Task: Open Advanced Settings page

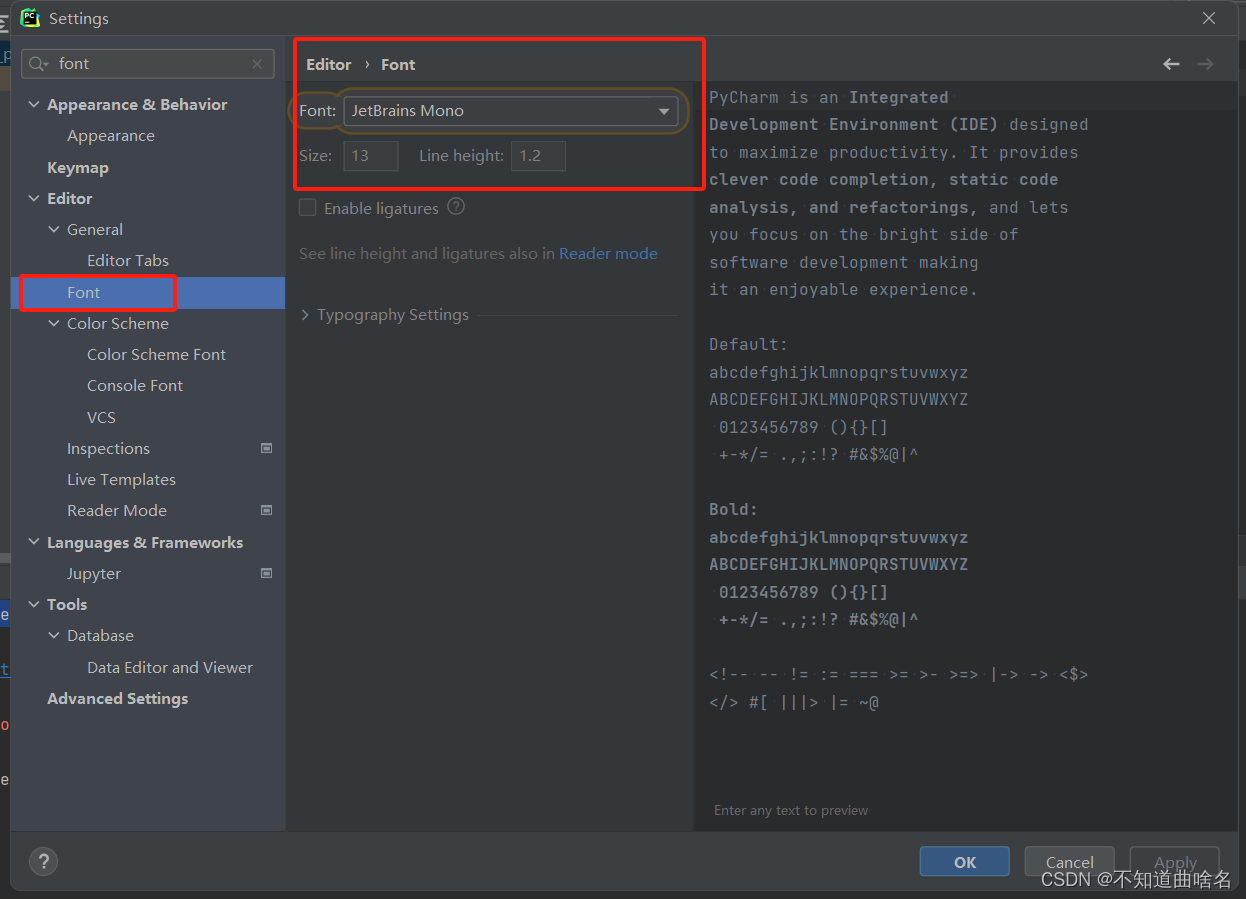Action: (x=118, y=699)
